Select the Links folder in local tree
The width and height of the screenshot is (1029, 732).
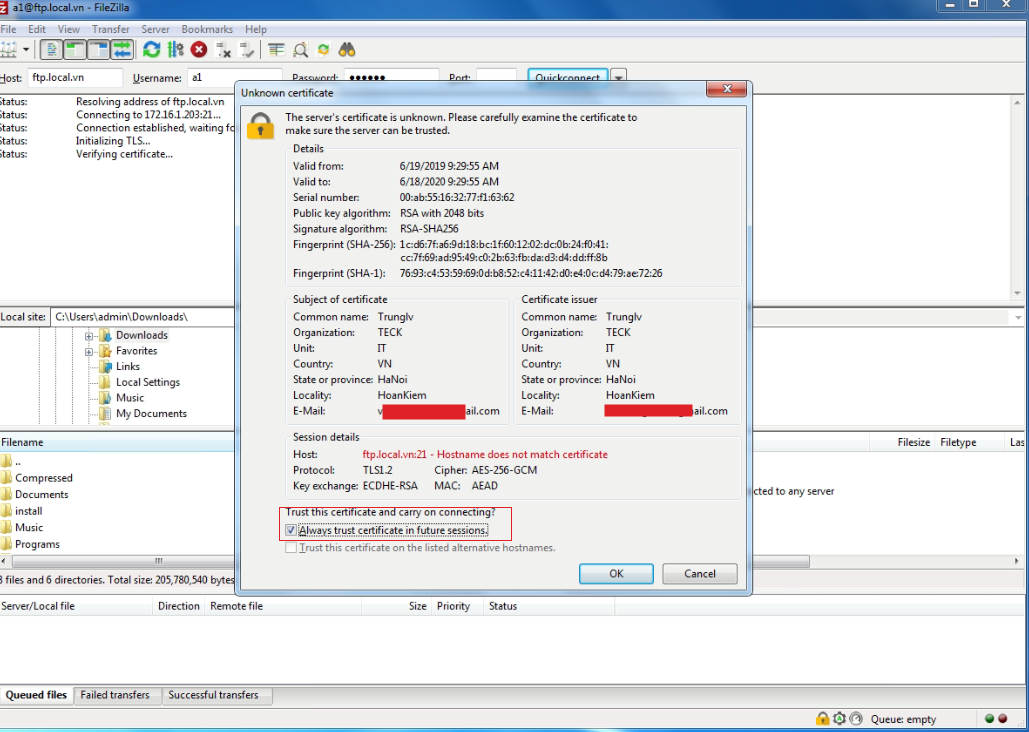tap(127, 366)
